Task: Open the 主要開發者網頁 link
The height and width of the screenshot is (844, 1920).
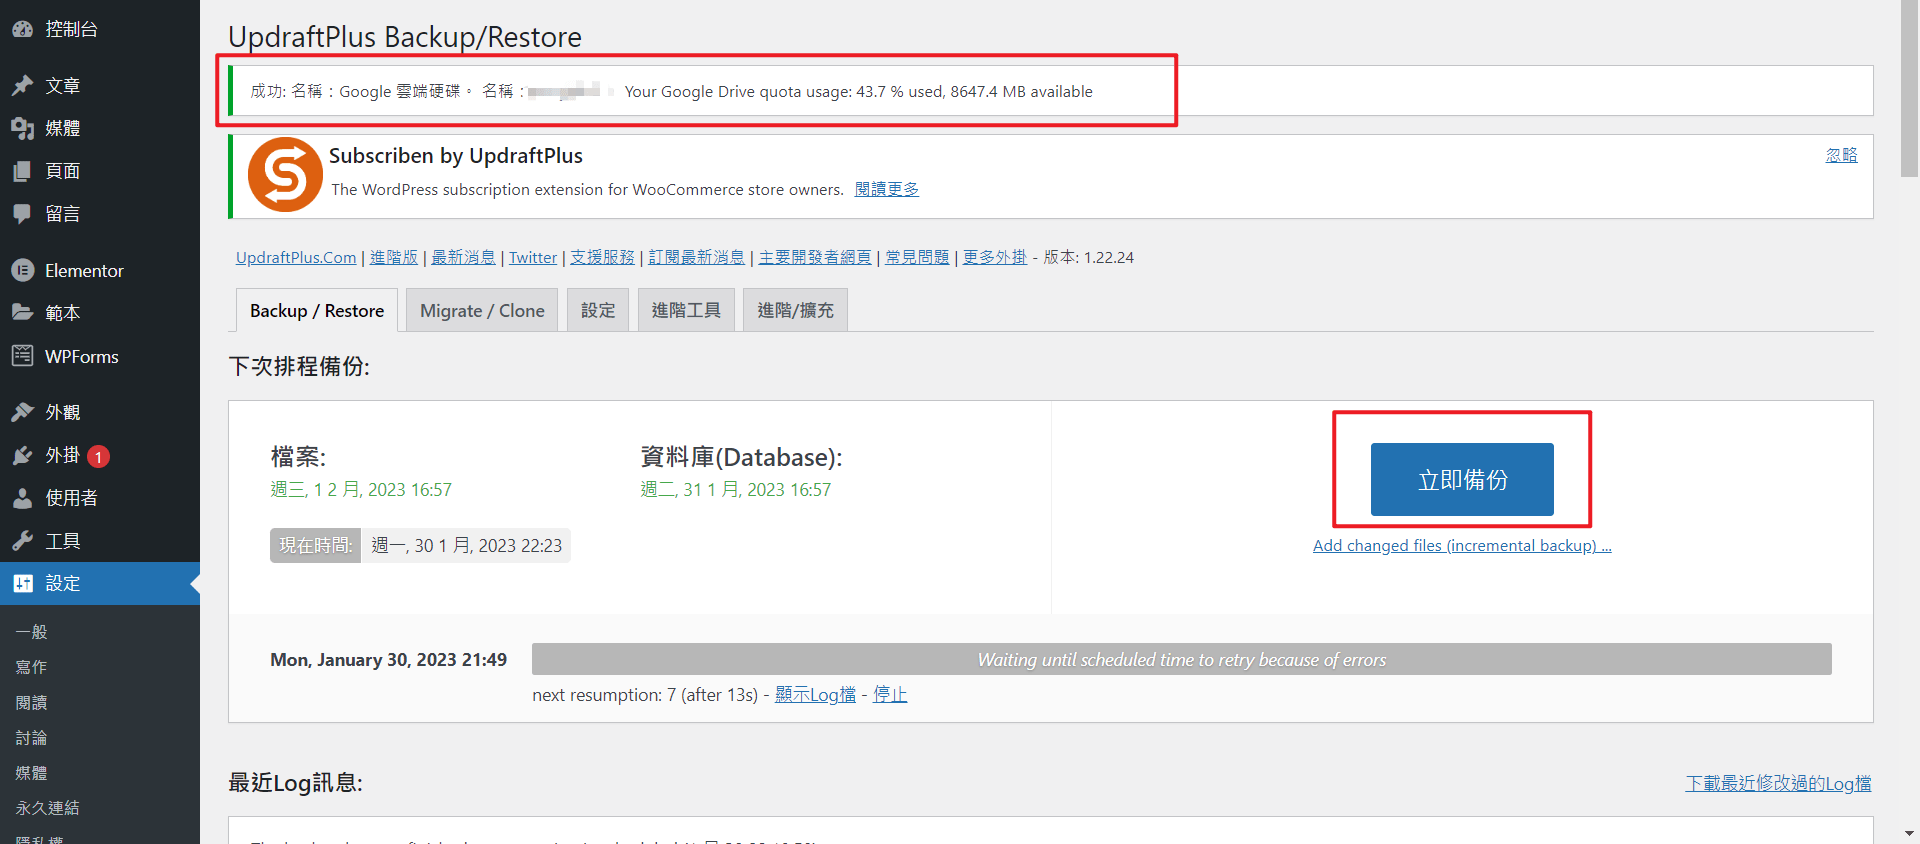Action: (815, 257)
